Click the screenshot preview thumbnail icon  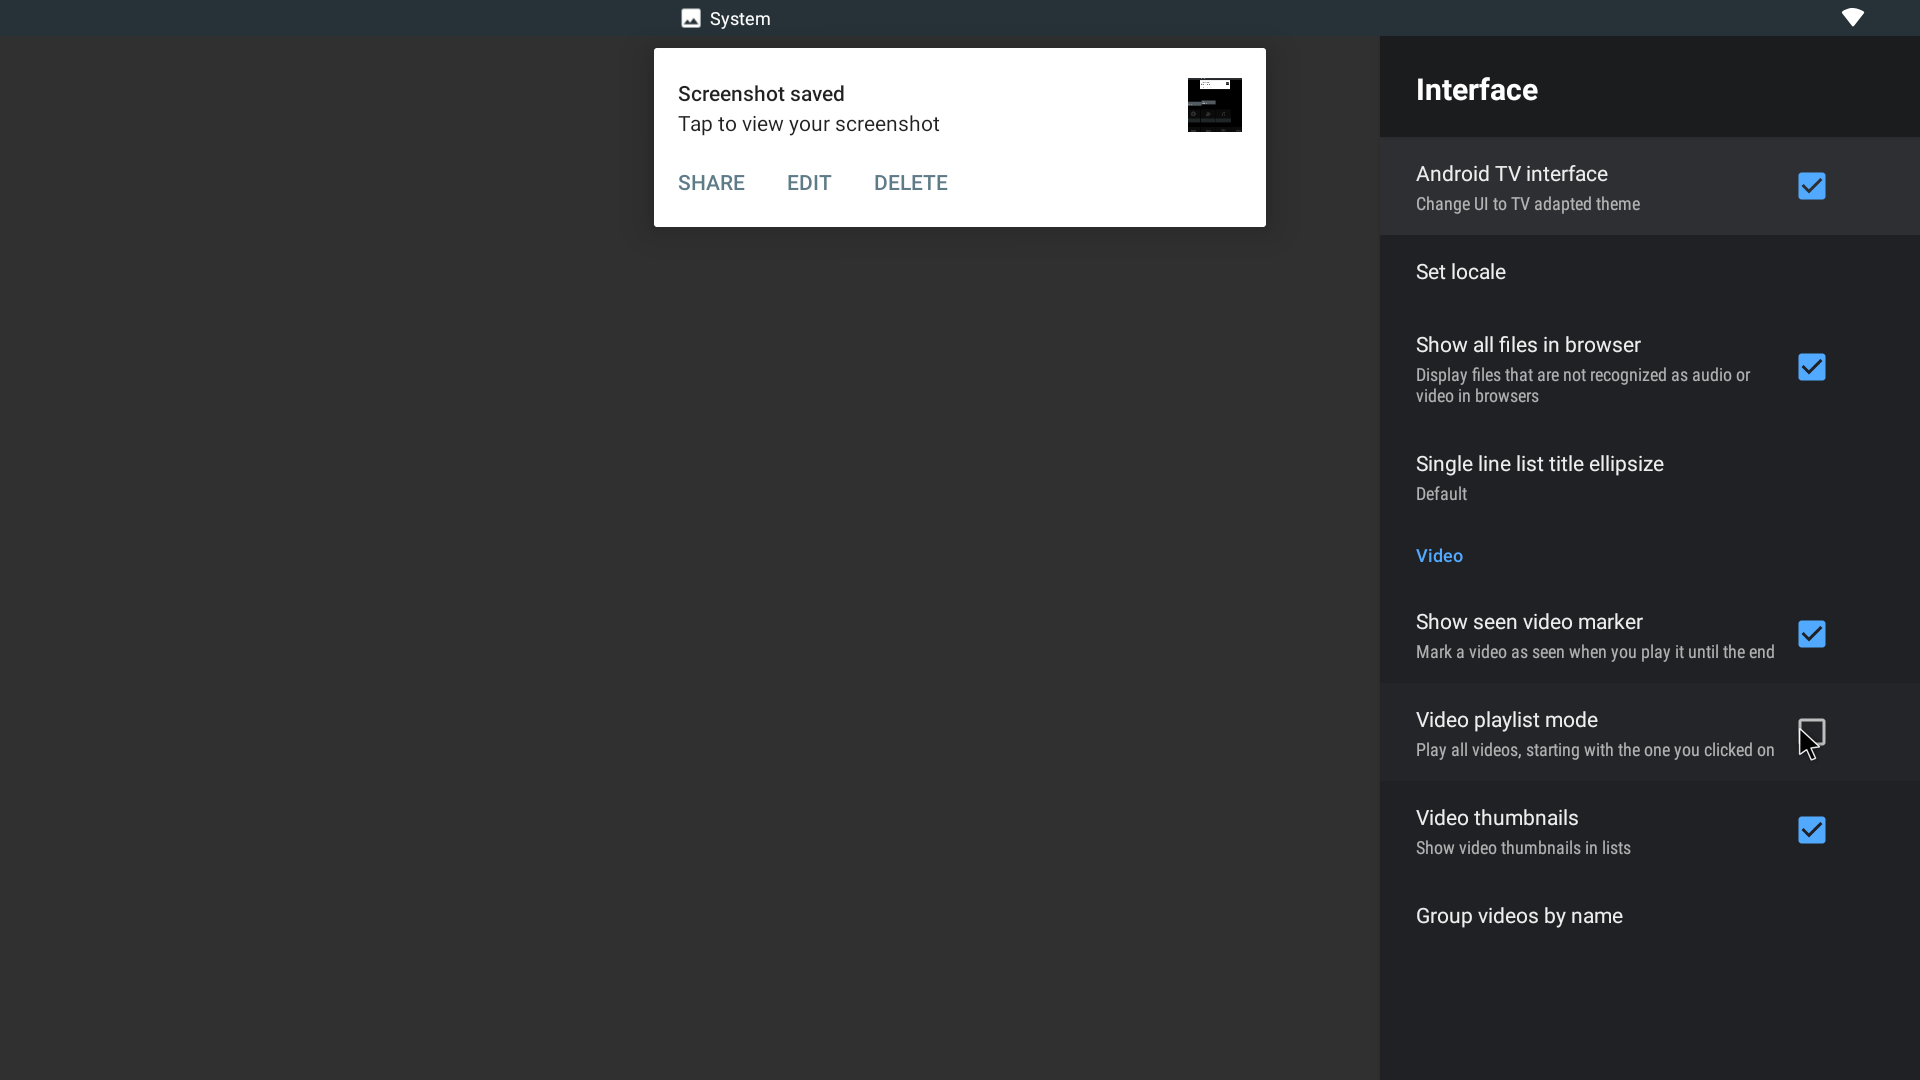(1212, 104)
